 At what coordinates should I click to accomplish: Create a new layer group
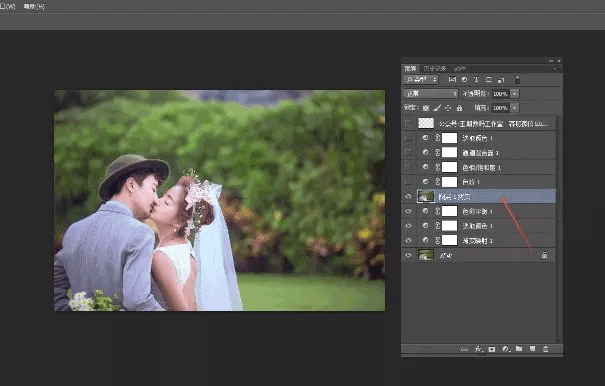coord(519,349)
